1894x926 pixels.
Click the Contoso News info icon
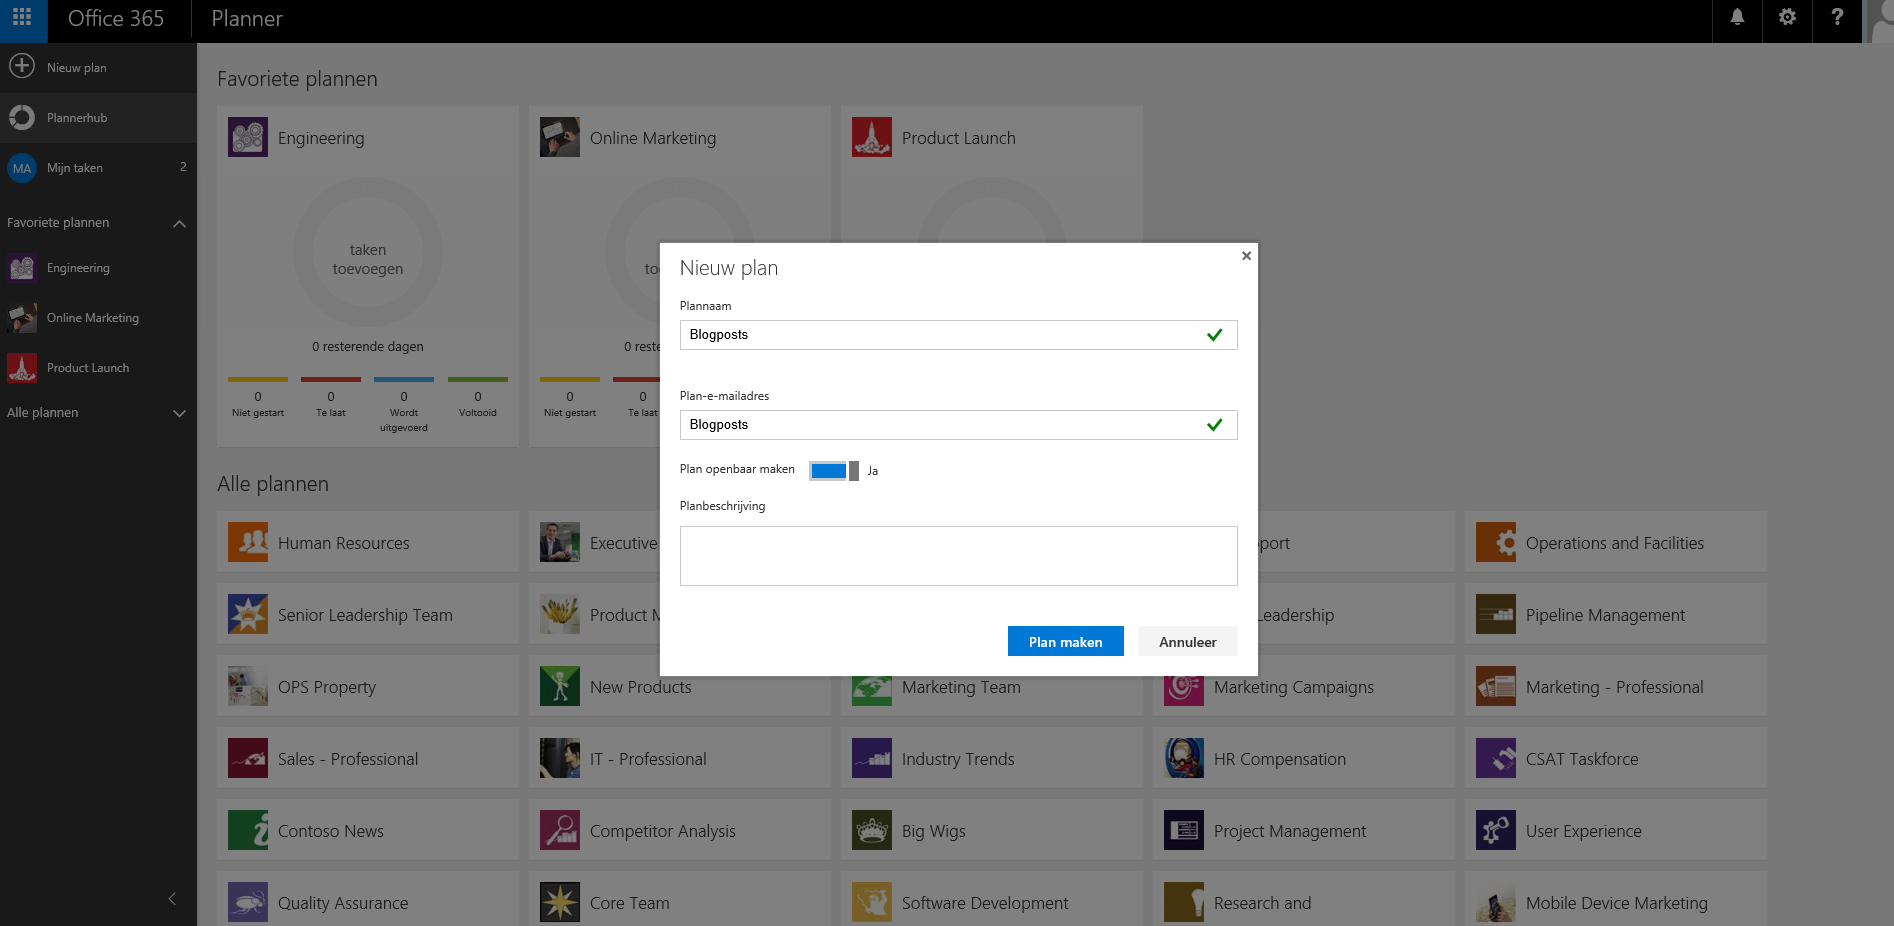248,830
